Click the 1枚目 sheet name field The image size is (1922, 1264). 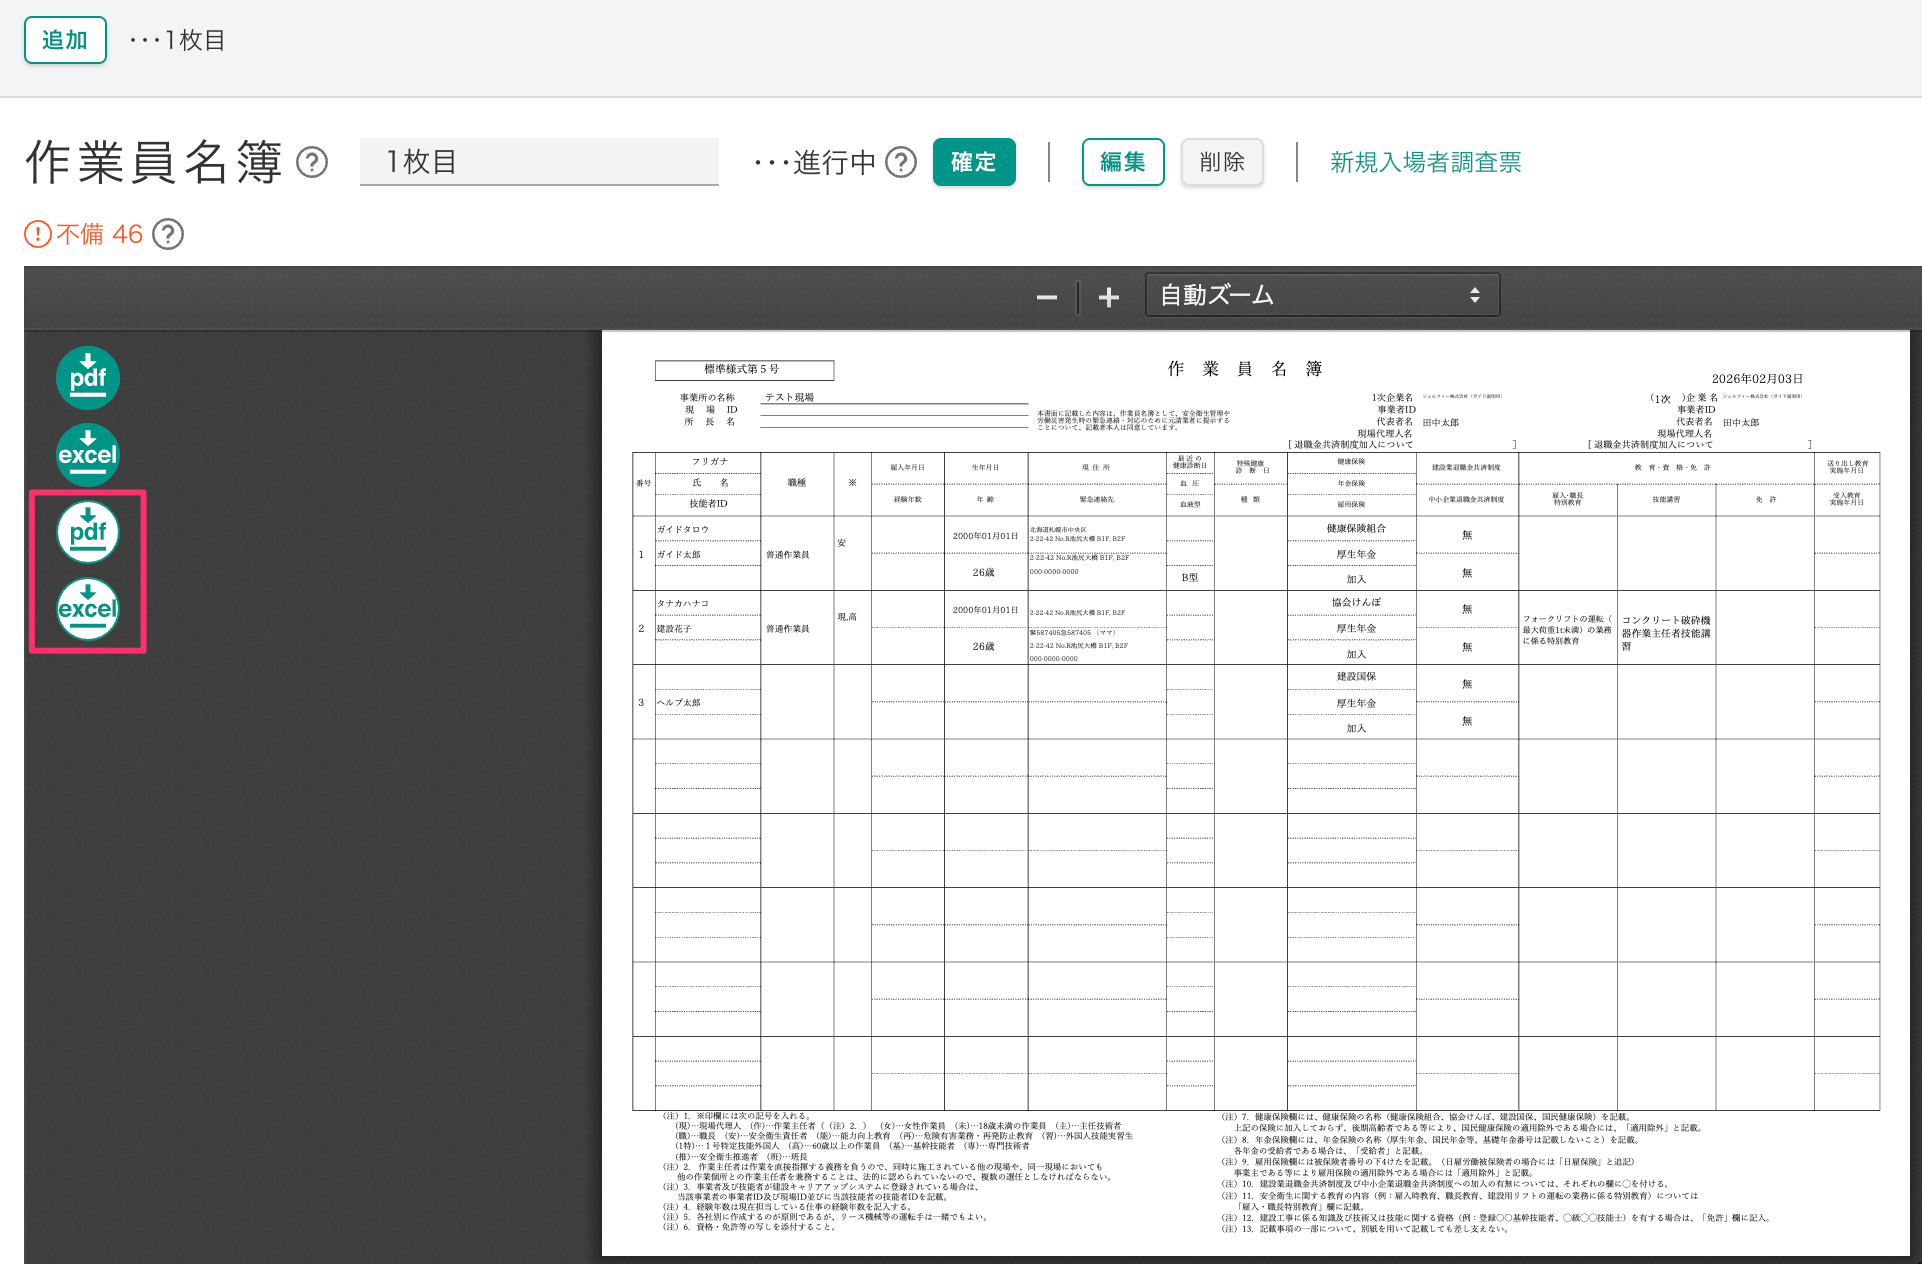(539, 162)
